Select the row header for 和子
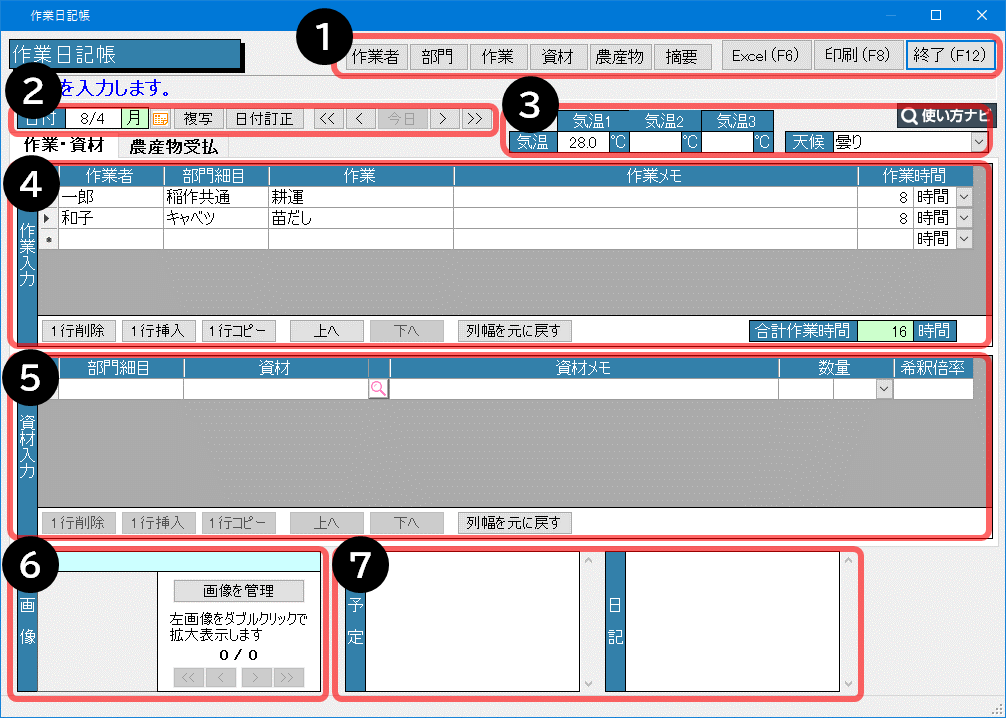This screenshot has height=718, width=1006. point(47,218)
